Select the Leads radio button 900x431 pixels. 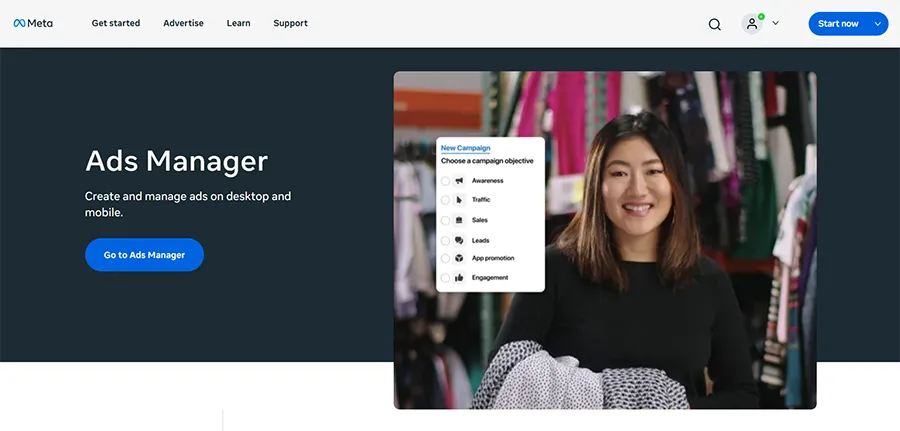pyautogui.click(x=445, y=240)
